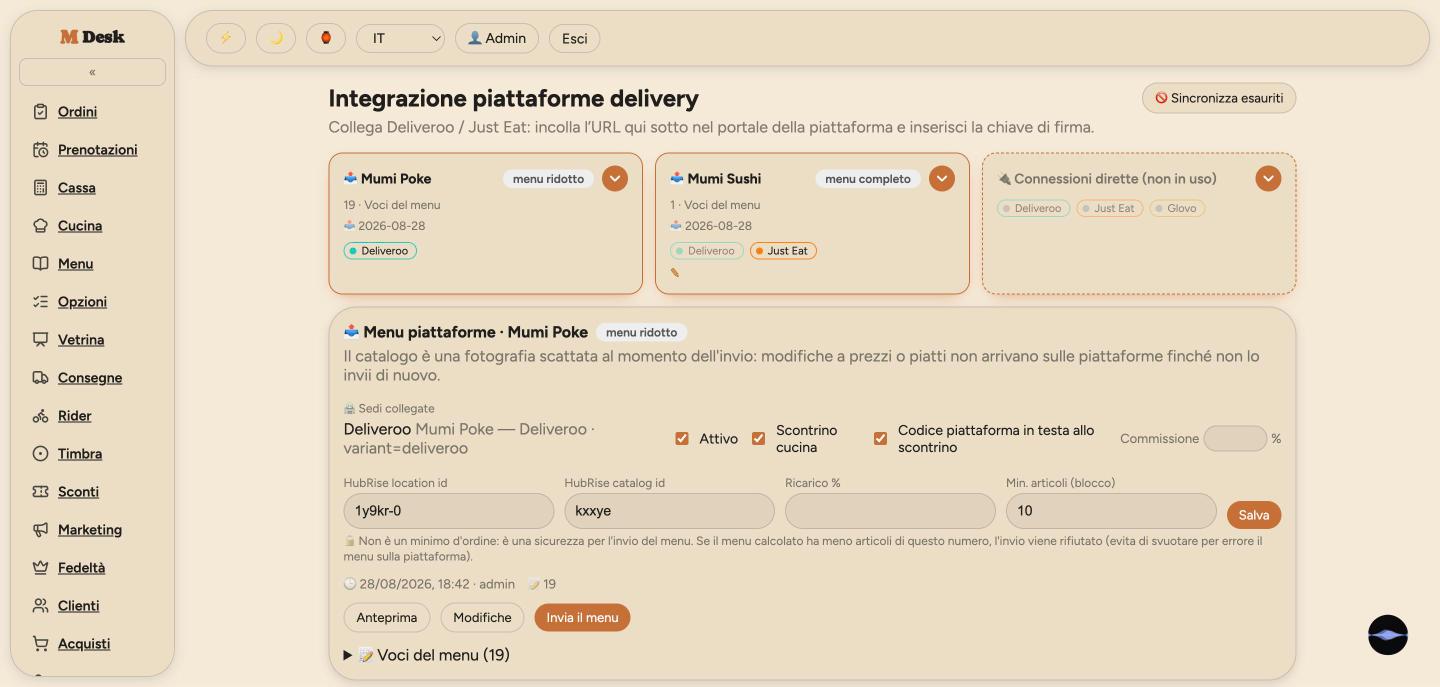Image resolution: width=1440 pixels, height=687 pixels.
Task: Click the Ricarico % input field
Action: pos(890,511)
